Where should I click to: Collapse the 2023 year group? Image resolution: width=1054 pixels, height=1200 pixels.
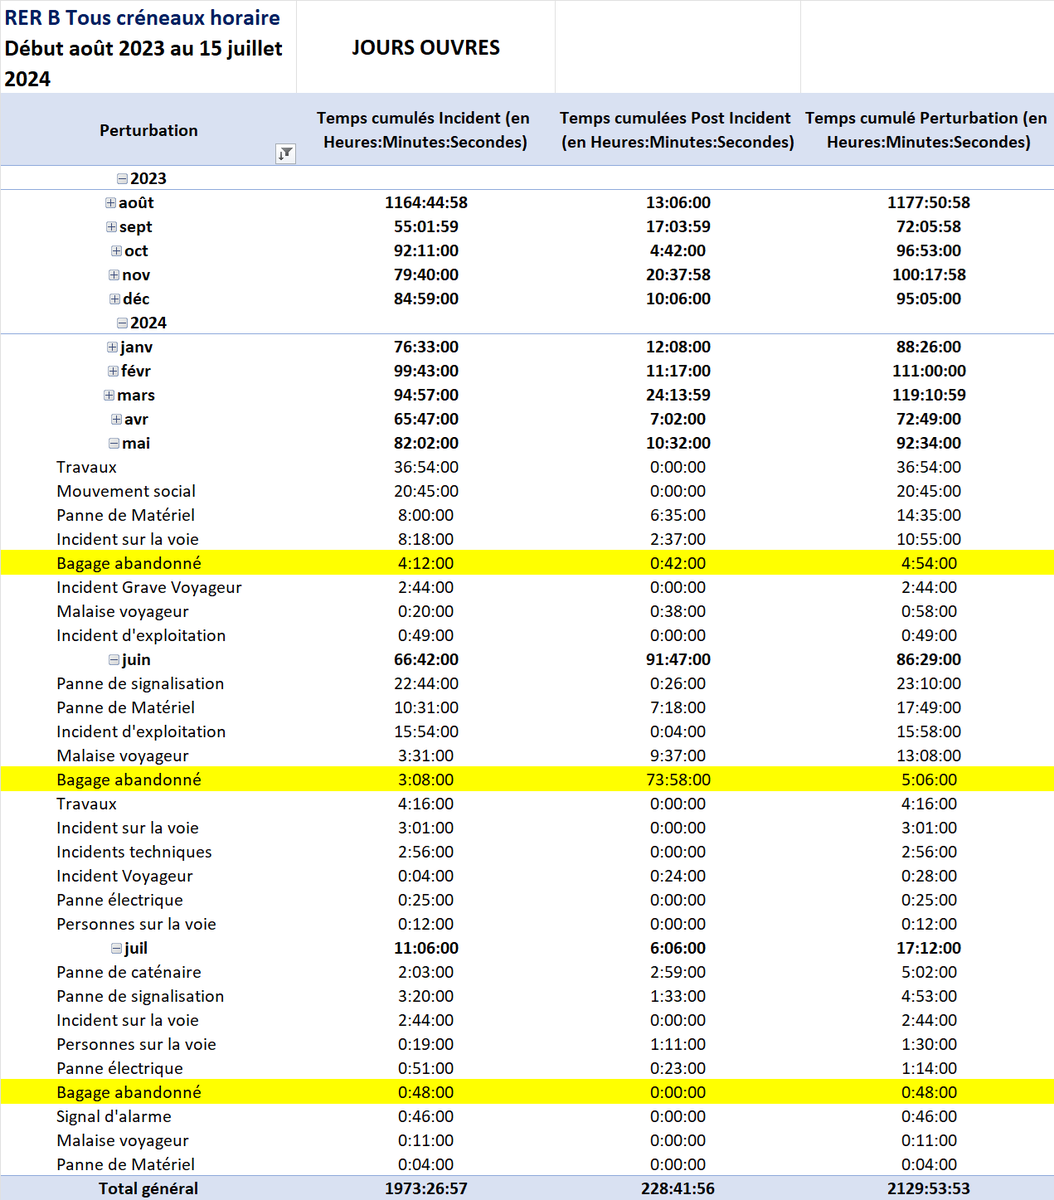122,179
